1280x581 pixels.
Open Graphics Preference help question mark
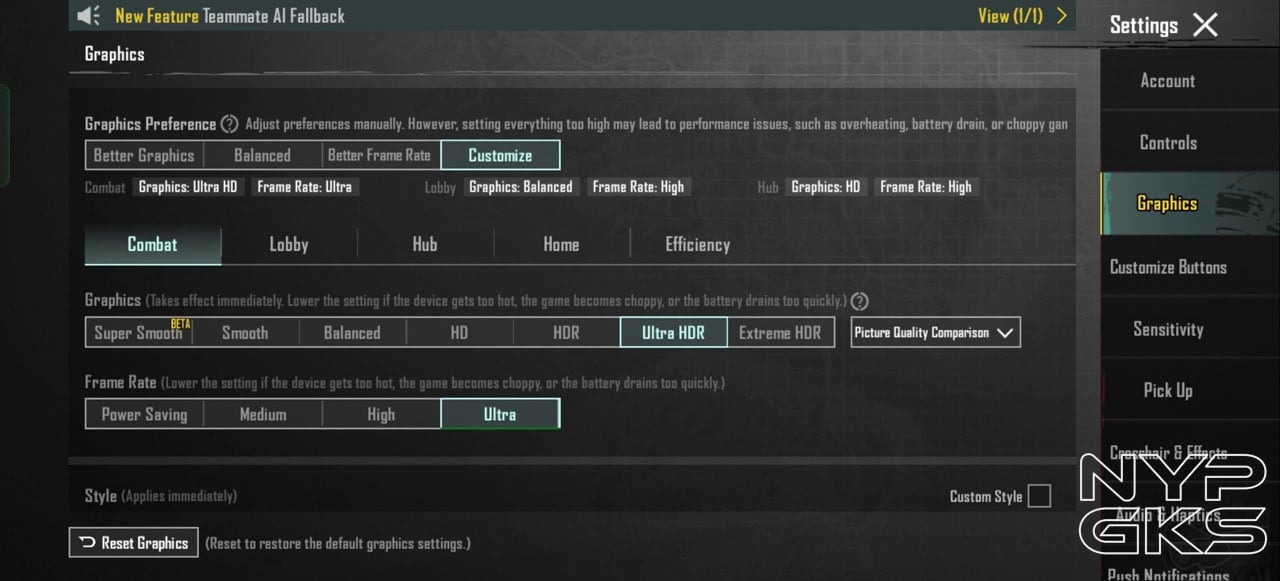[x=229, y=124]
